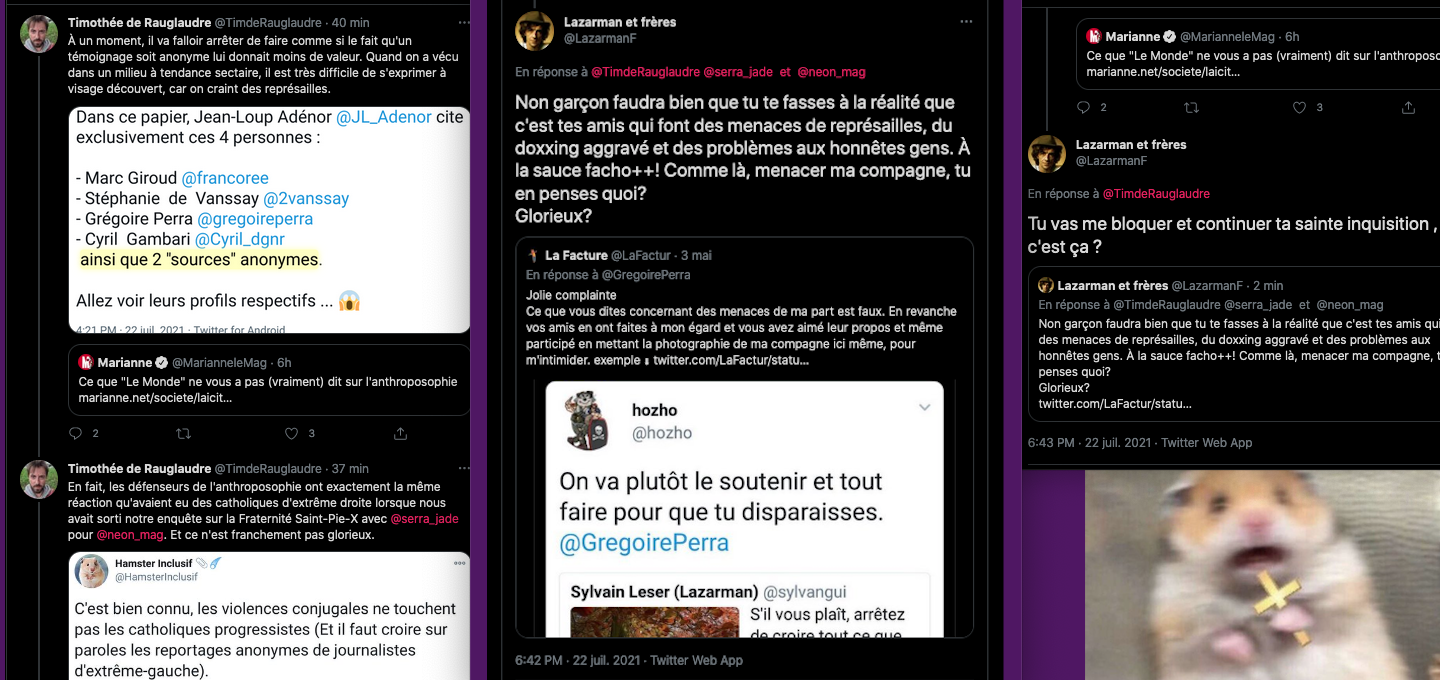This screenshot has width=1440, height=680.
Task: Click Lazarman et frères avatar in center tweet
Action: point(534,31)
